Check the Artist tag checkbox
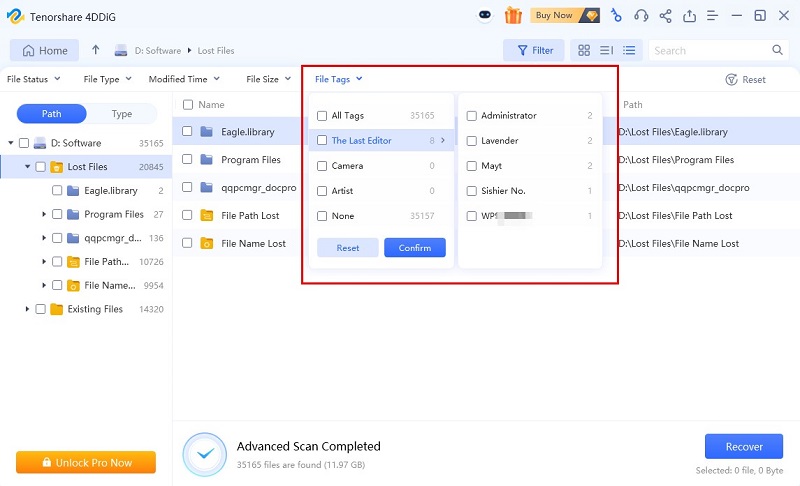This screenshot has height=486, width=800. (x=322, y=191)
